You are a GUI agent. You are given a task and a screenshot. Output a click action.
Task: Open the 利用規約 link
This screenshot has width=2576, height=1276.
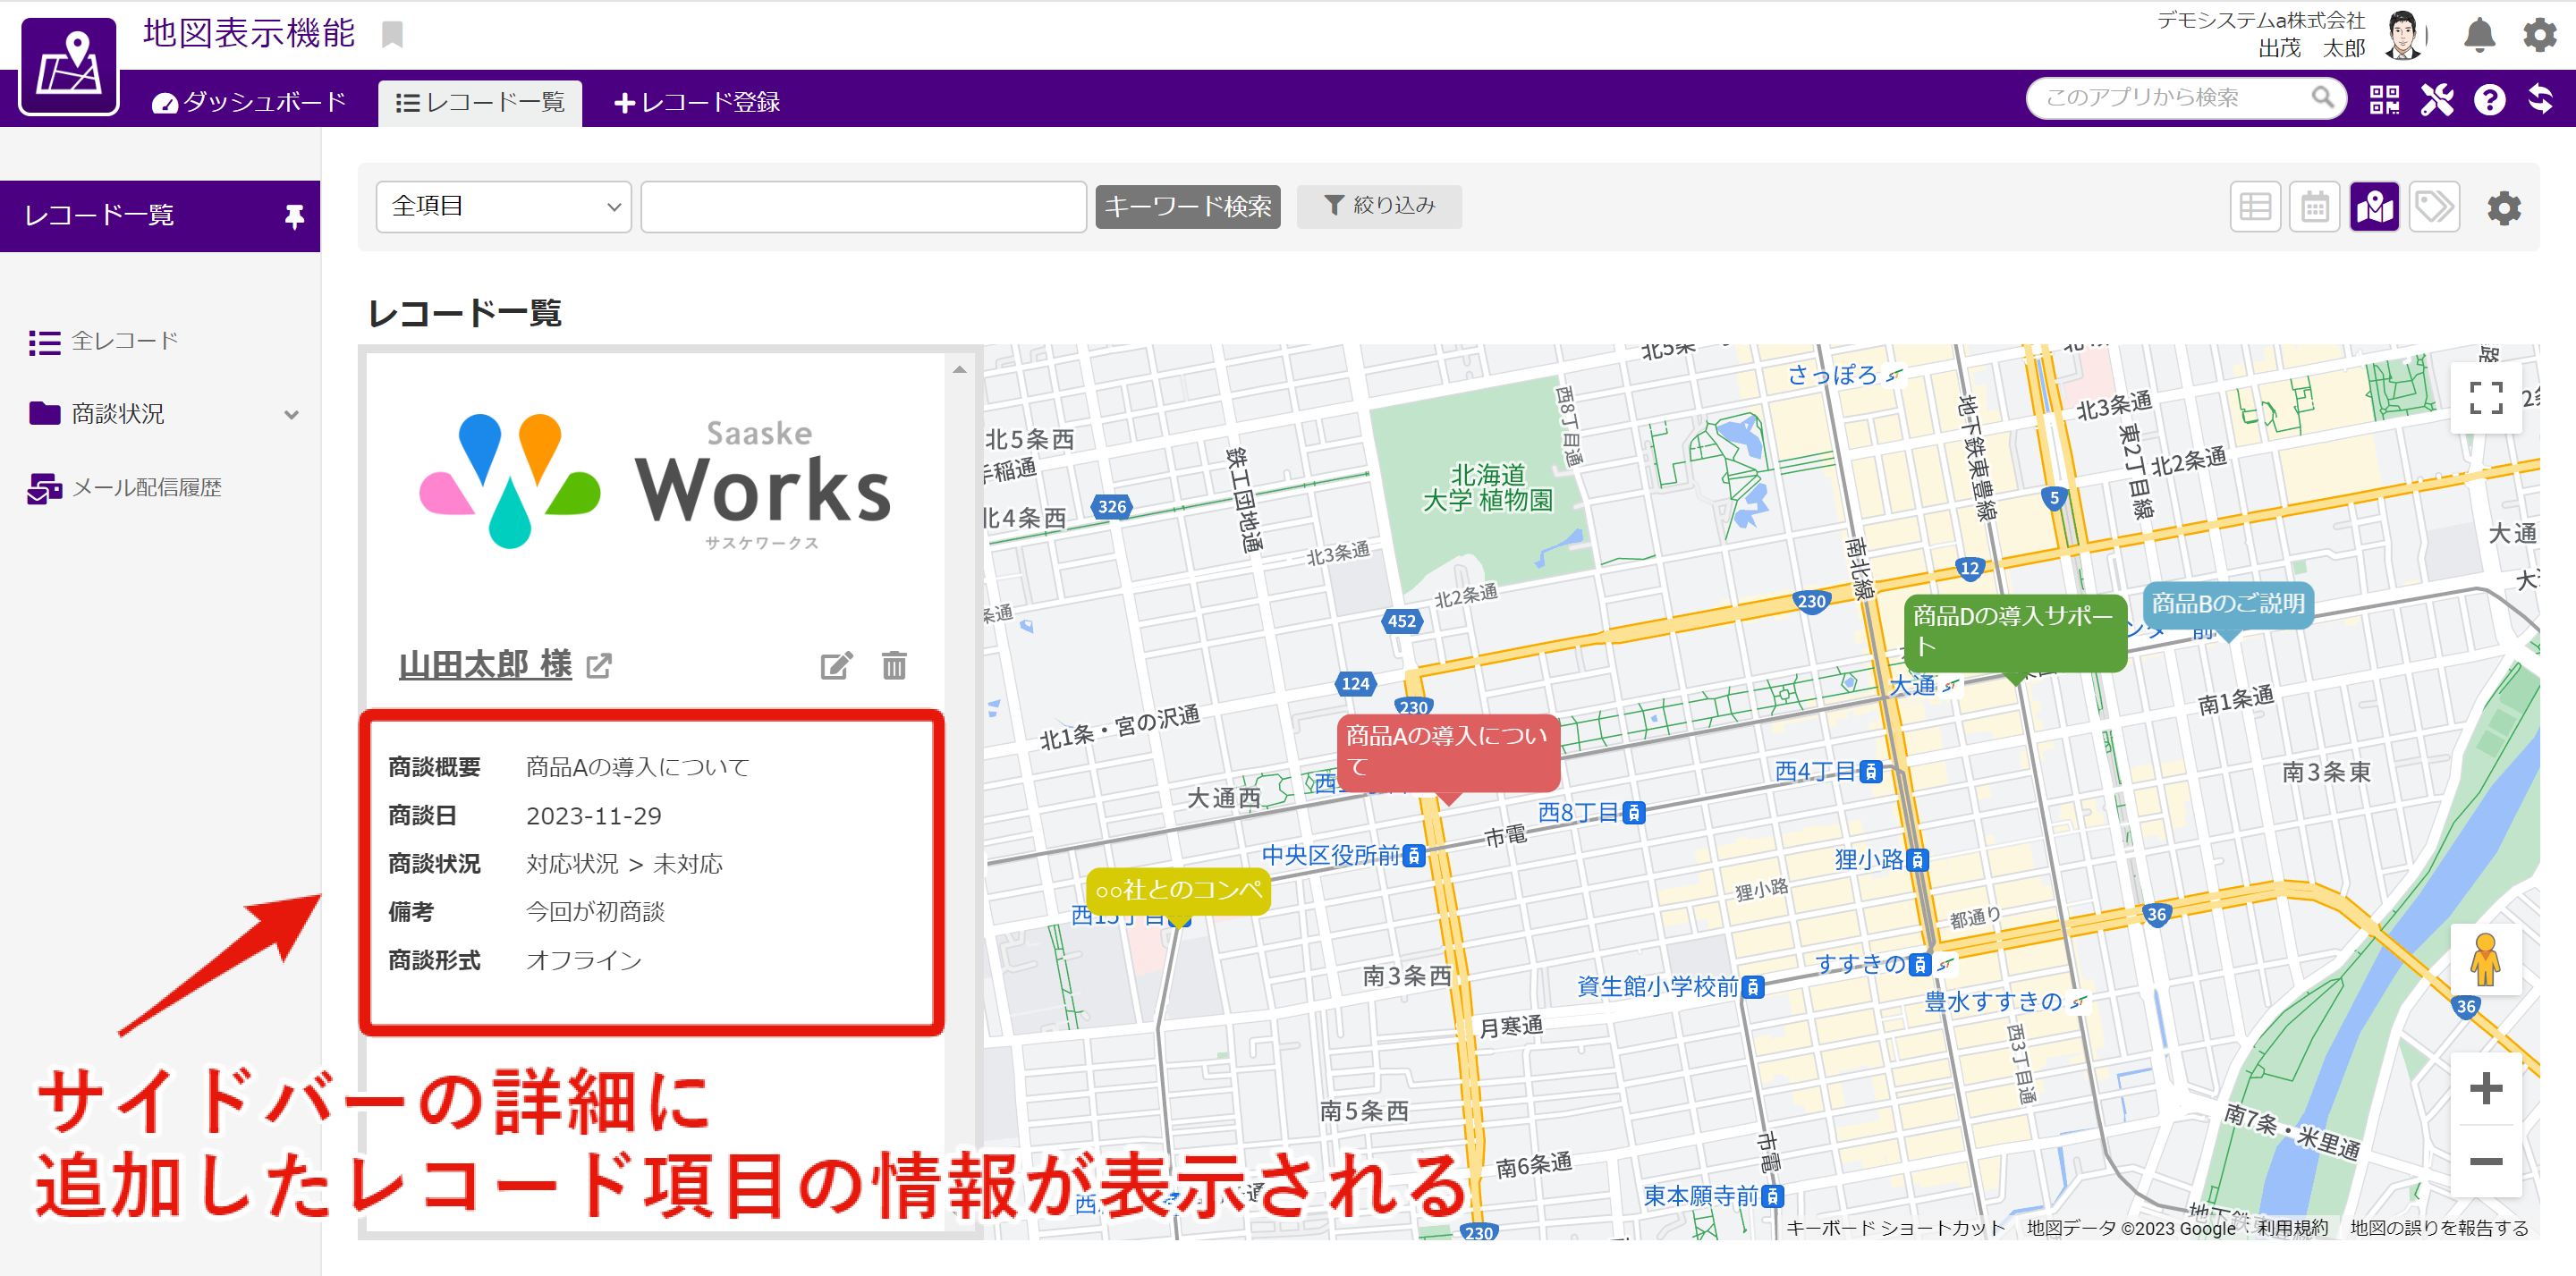pos(2292,1228)
